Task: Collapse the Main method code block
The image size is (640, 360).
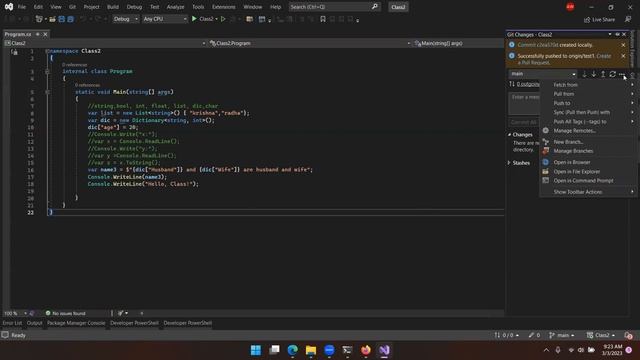Action: pos(47,92)
